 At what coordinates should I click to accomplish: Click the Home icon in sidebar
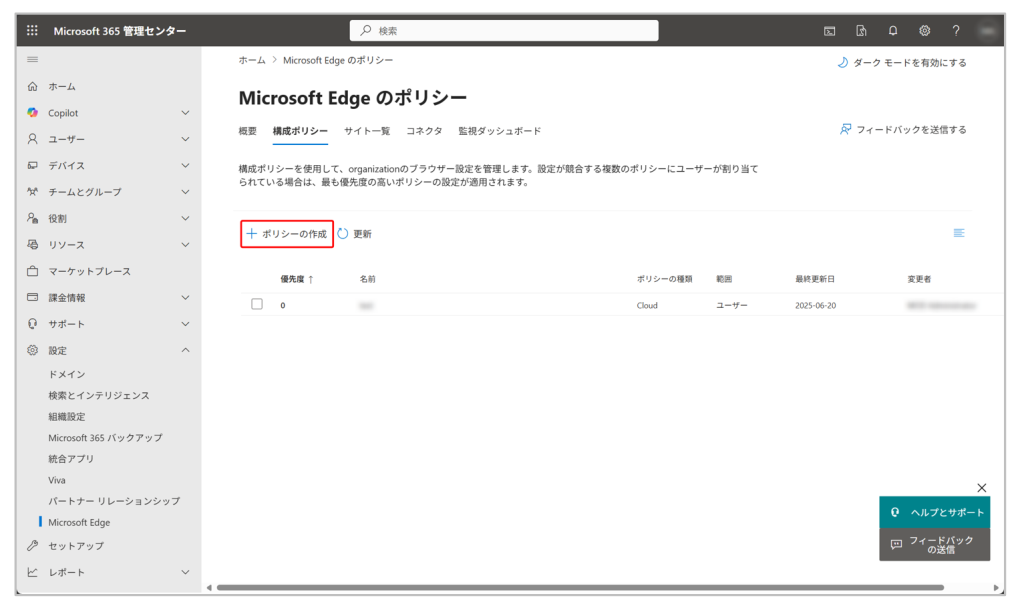pyautogui.click(x=33, y=86)
